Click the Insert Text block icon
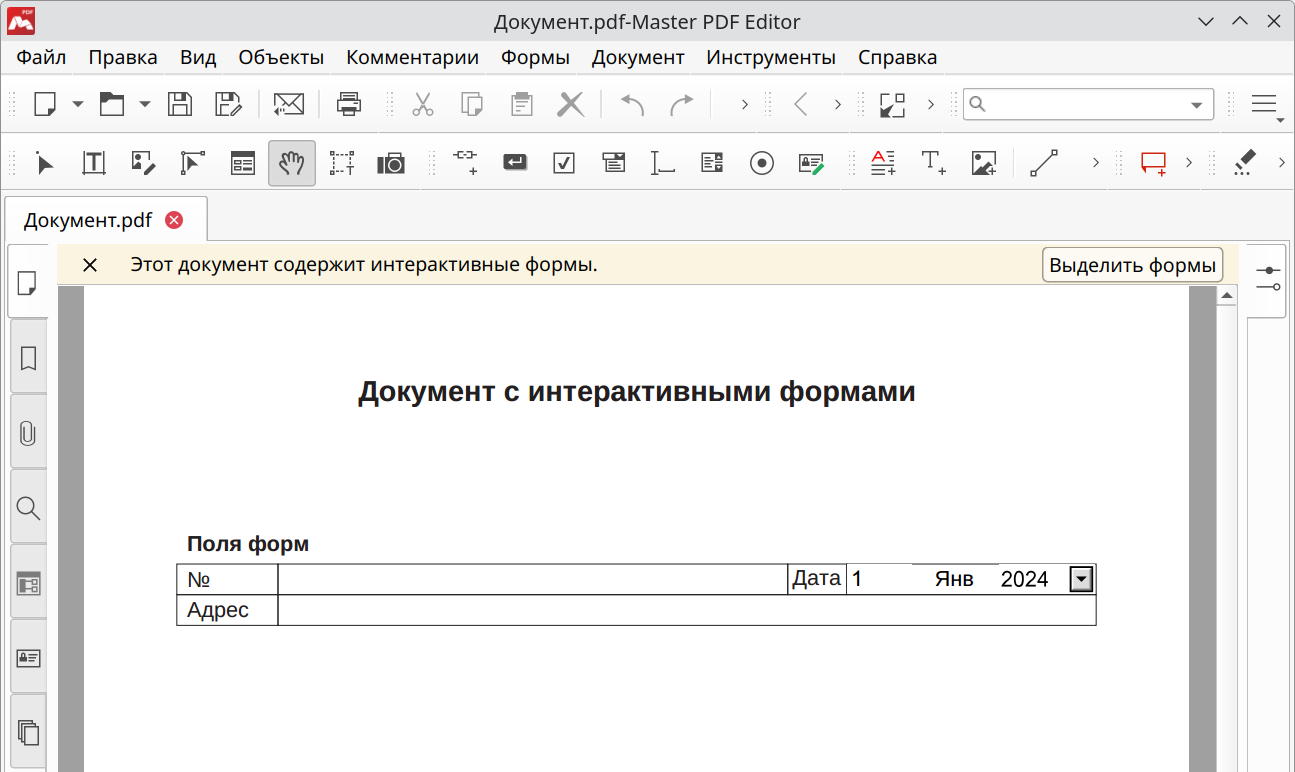Viewport: 1295px width, 772px height. [x=883, y=163]
